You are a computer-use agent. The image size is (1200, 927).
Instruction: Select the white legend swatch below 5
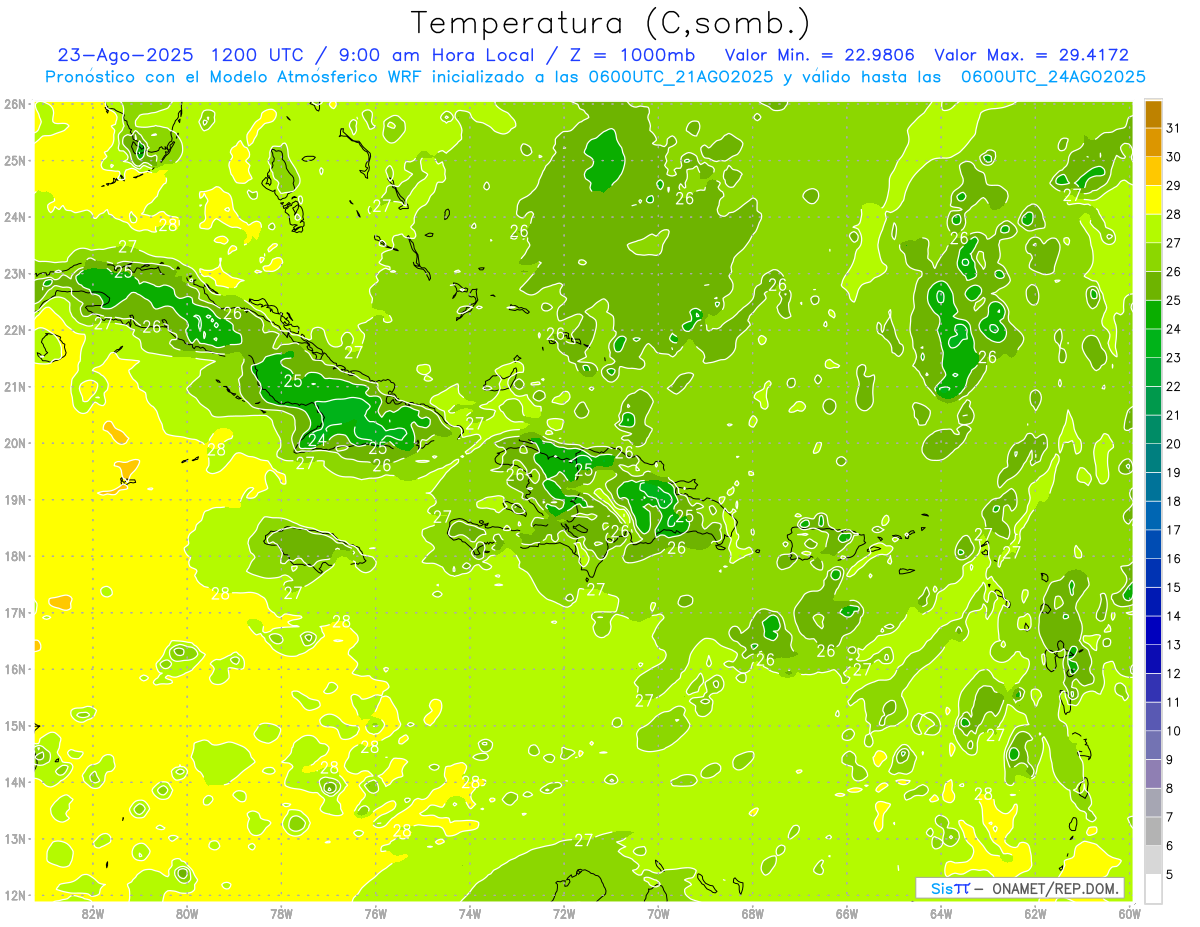click(x=1153, y=888)
